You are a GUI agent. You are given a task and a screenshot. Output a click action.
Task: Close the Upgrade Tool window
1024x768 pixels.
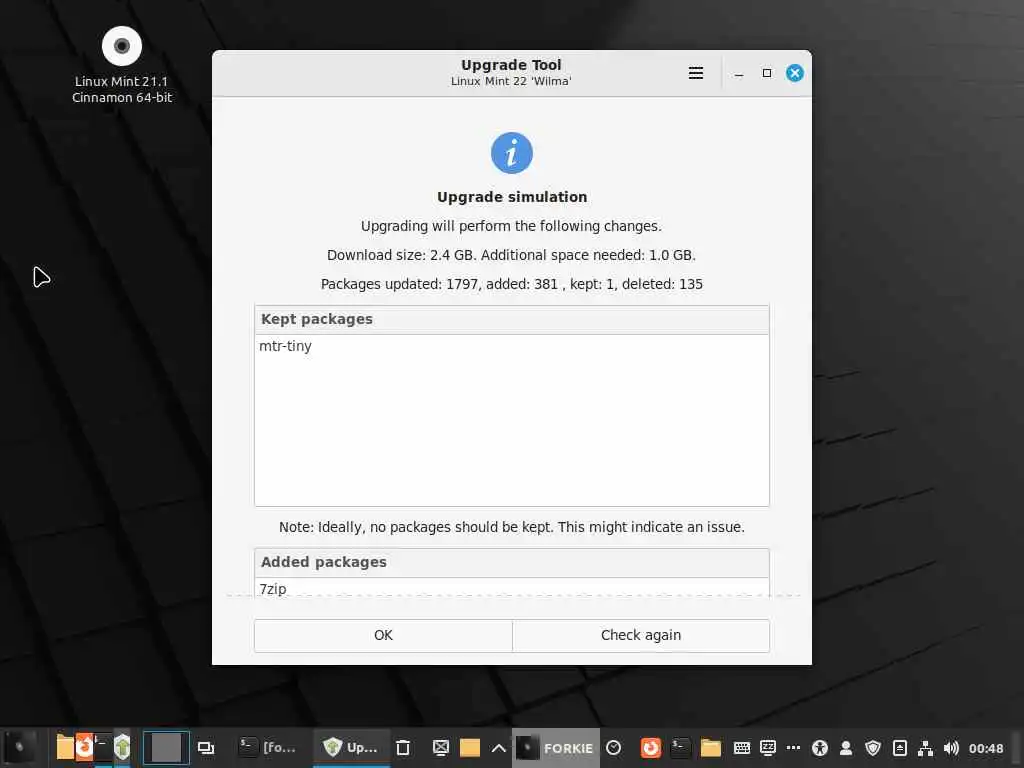[795, 73]
